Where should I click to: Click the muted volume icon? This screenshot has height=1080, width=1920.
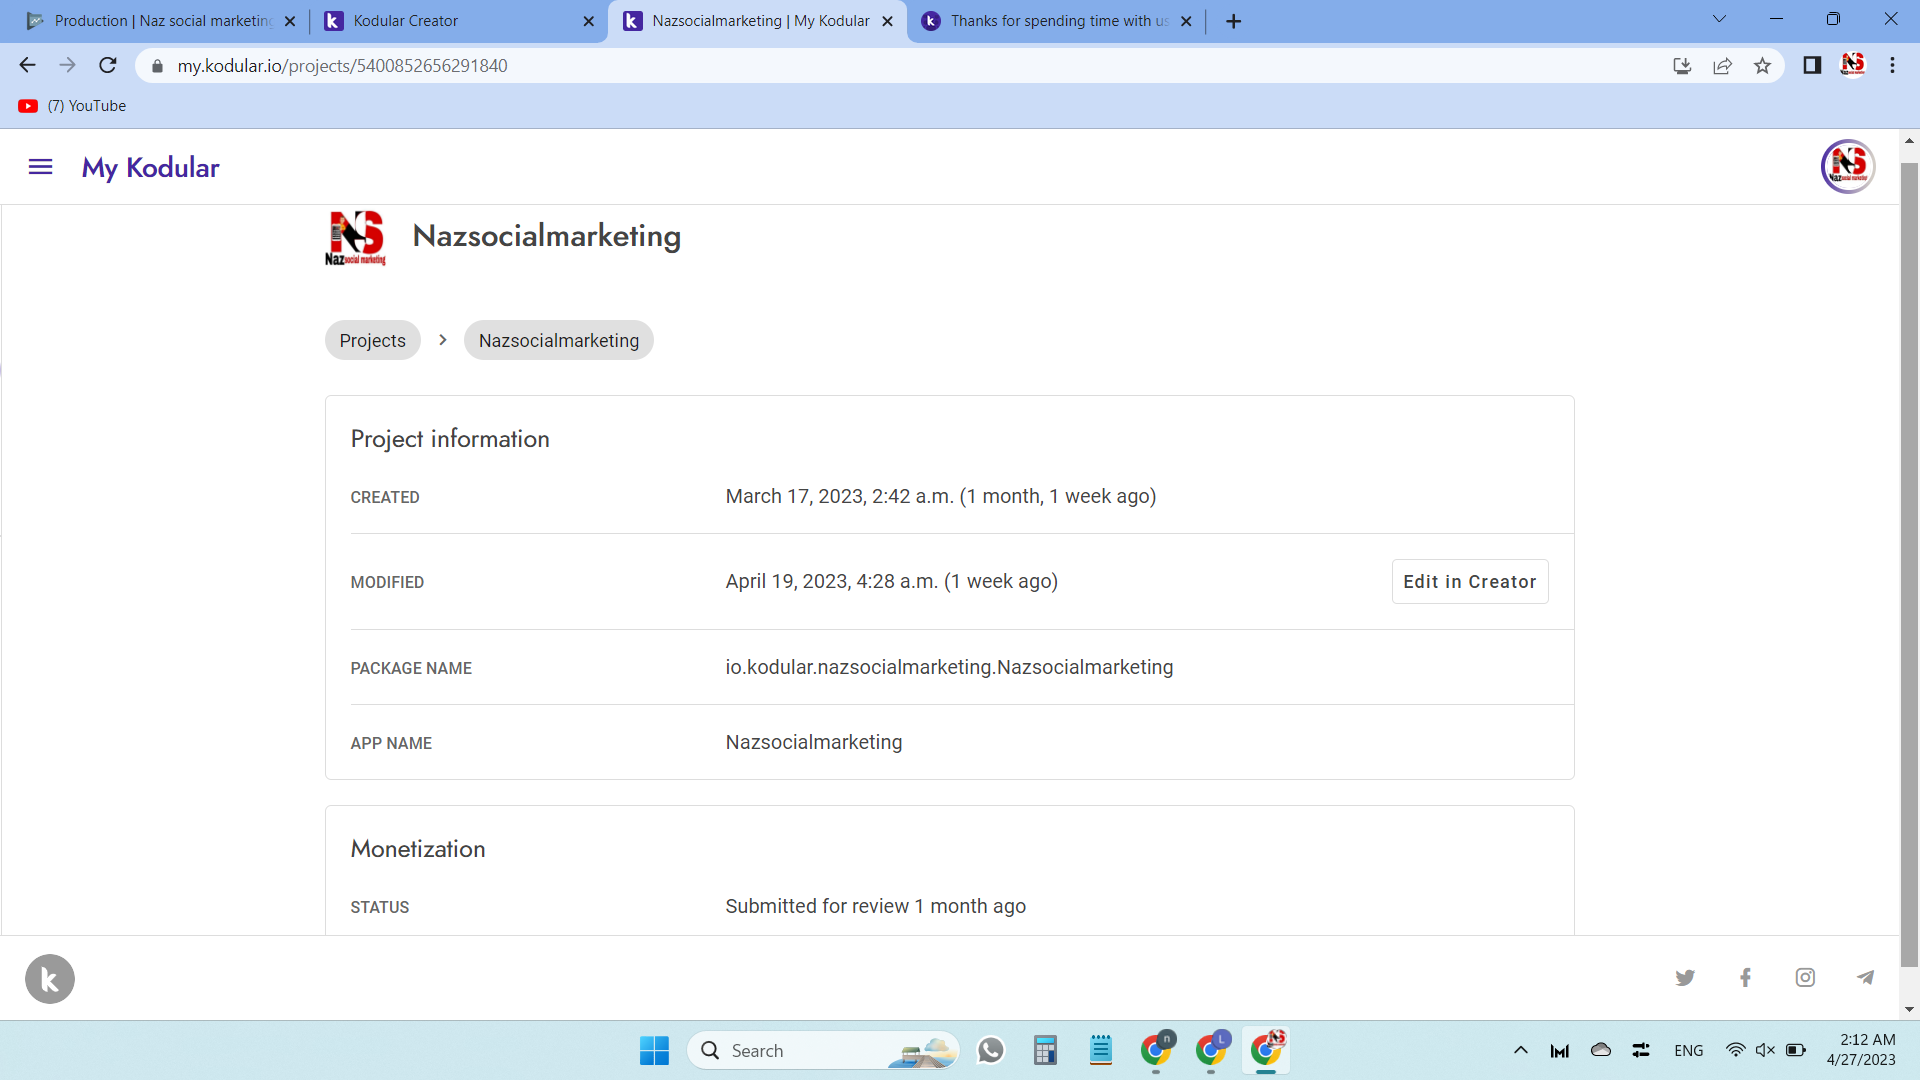[x=1765, y=1051]
